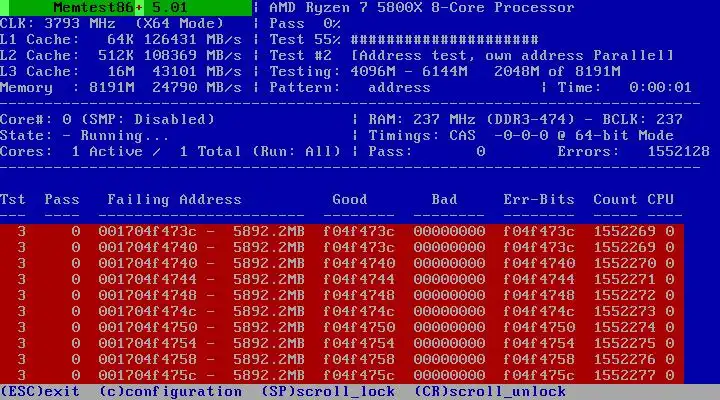
Task: Click failing address 001704f4748
Action: point(147,295)
